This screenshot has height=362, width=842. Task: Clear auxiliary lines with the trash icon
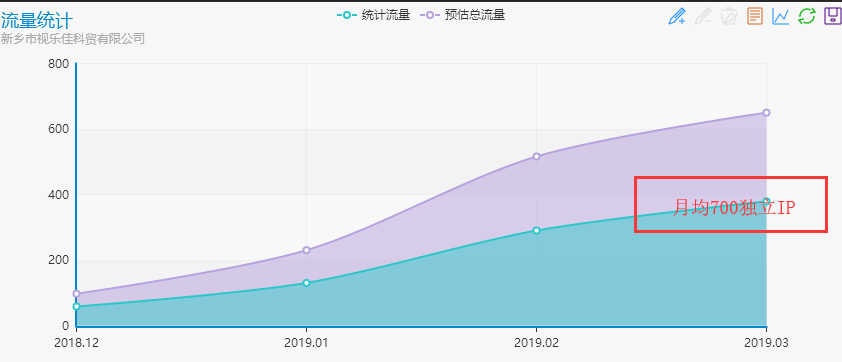coord(729,16)
